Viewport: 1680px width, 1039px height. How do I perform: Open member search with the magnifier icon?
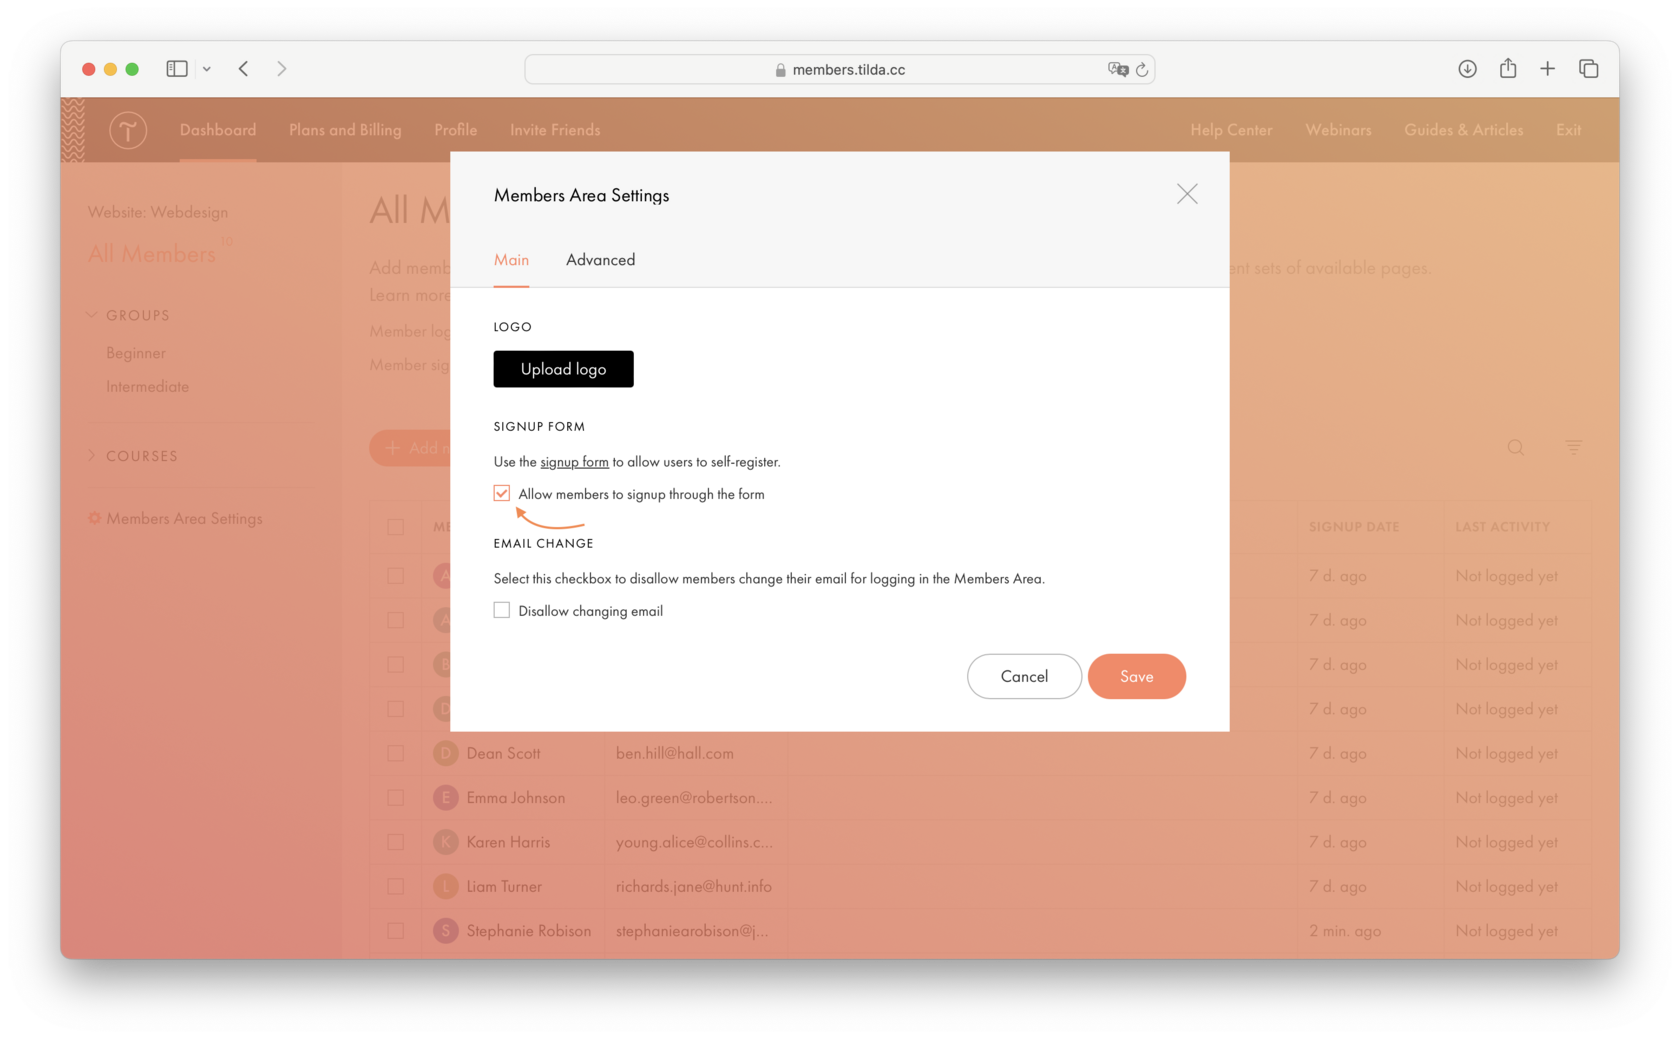click(x=1515, y=448)
